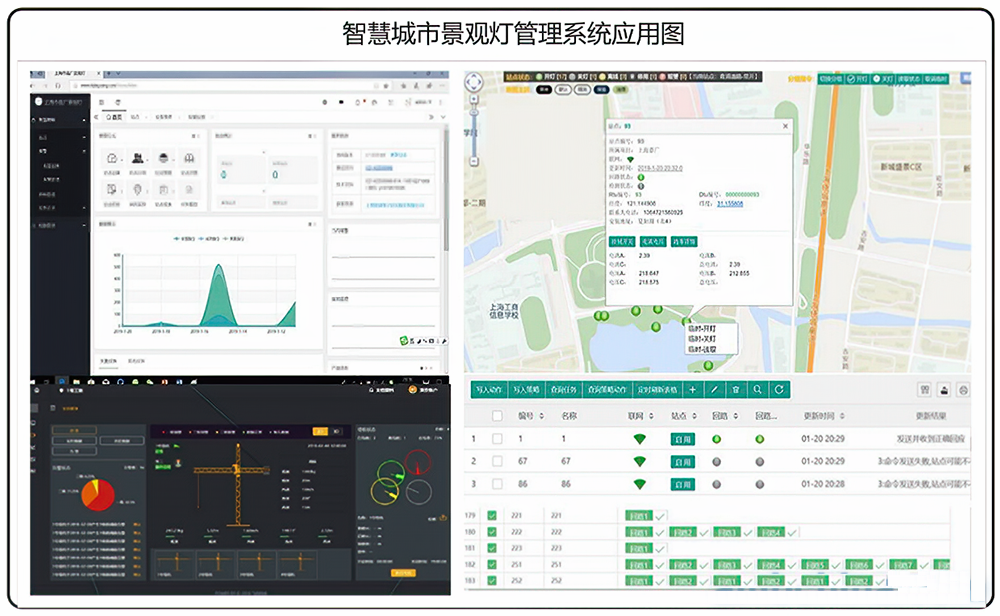Click the pencil edit icon in table toolbar
This screenshot has height=616, width=1000.
(714, 389)
